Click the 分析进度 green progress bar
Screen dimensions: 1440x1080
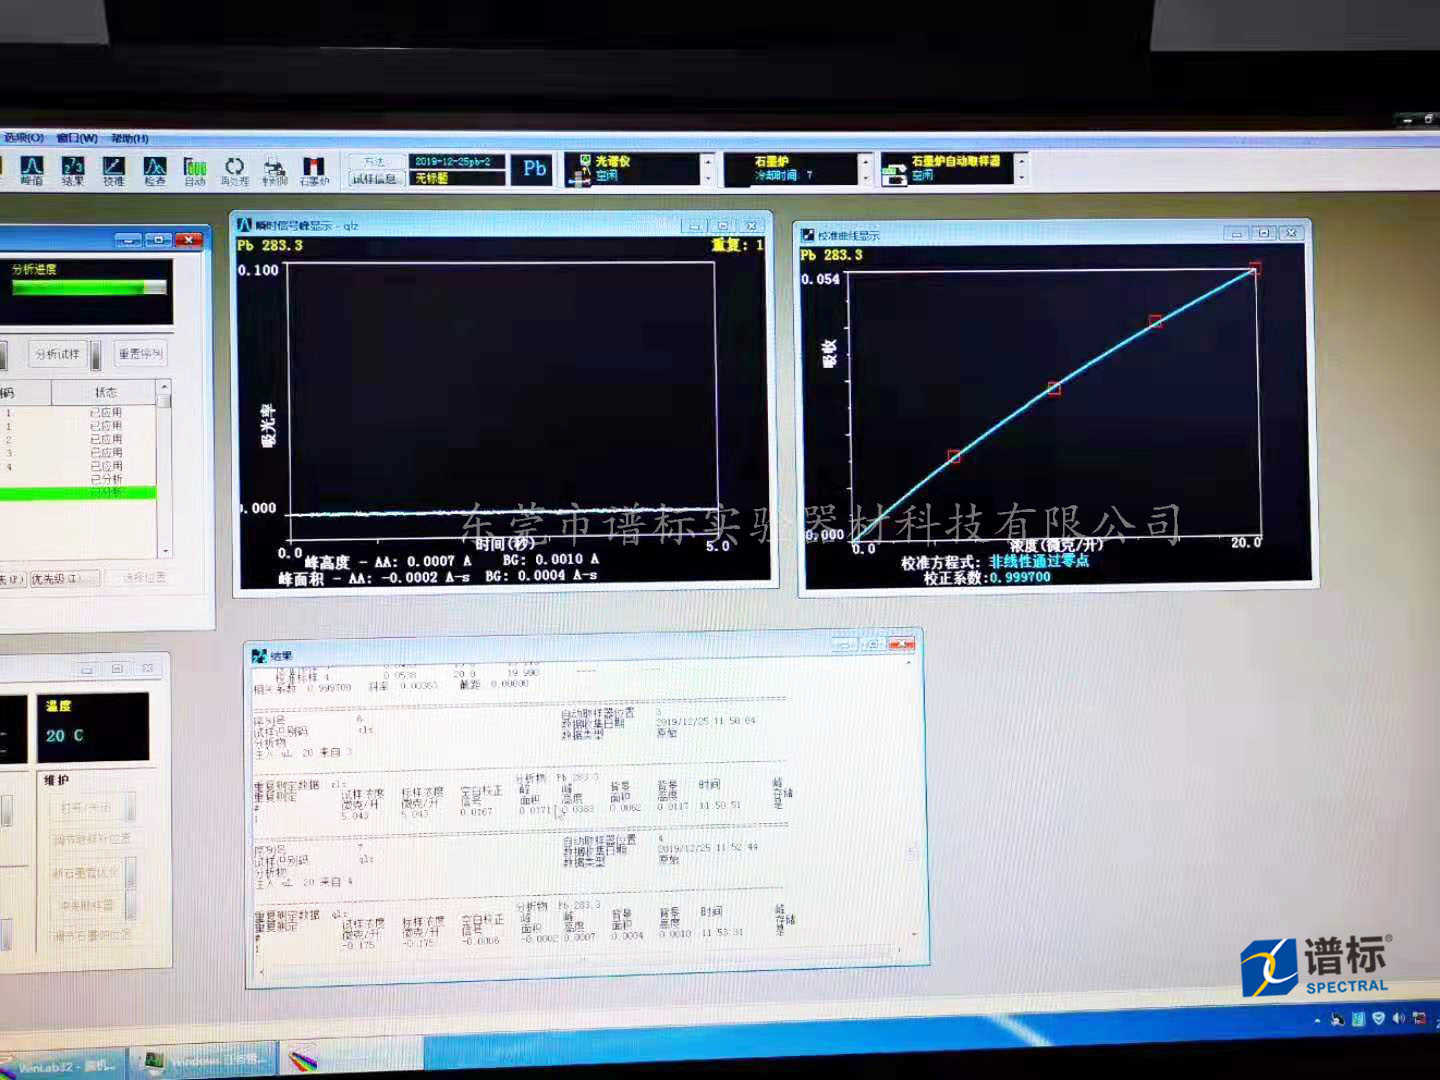pos(88,288)
